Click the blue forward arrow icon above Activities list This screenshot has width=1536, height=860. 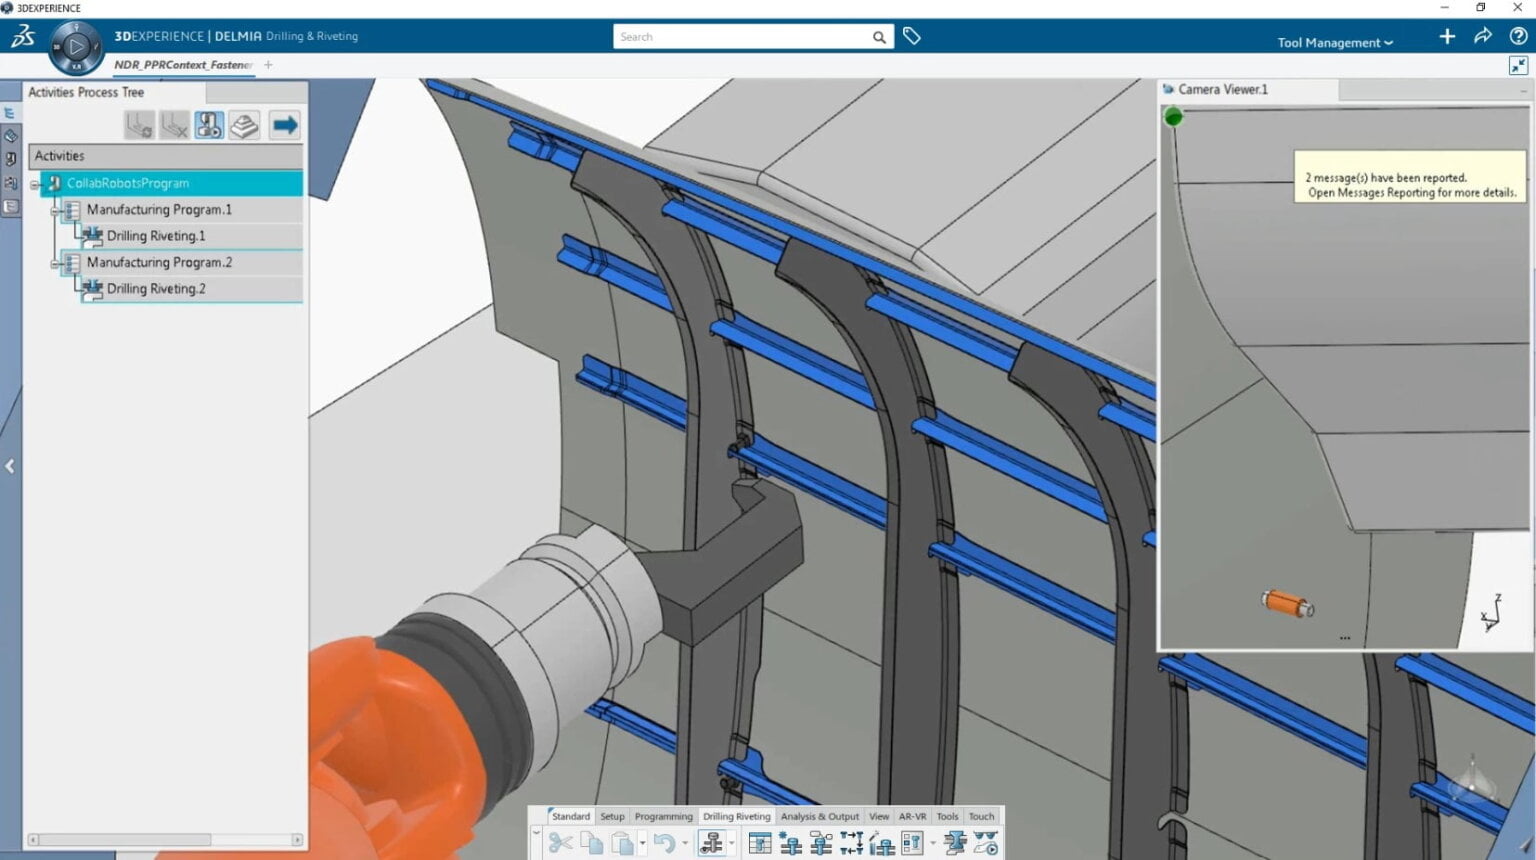285,124
